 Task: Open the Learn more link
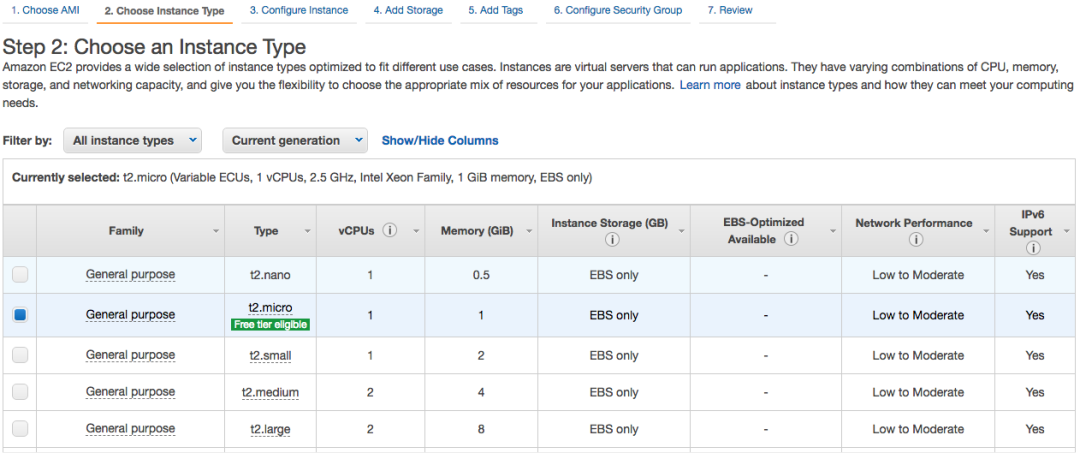(710, 86)
